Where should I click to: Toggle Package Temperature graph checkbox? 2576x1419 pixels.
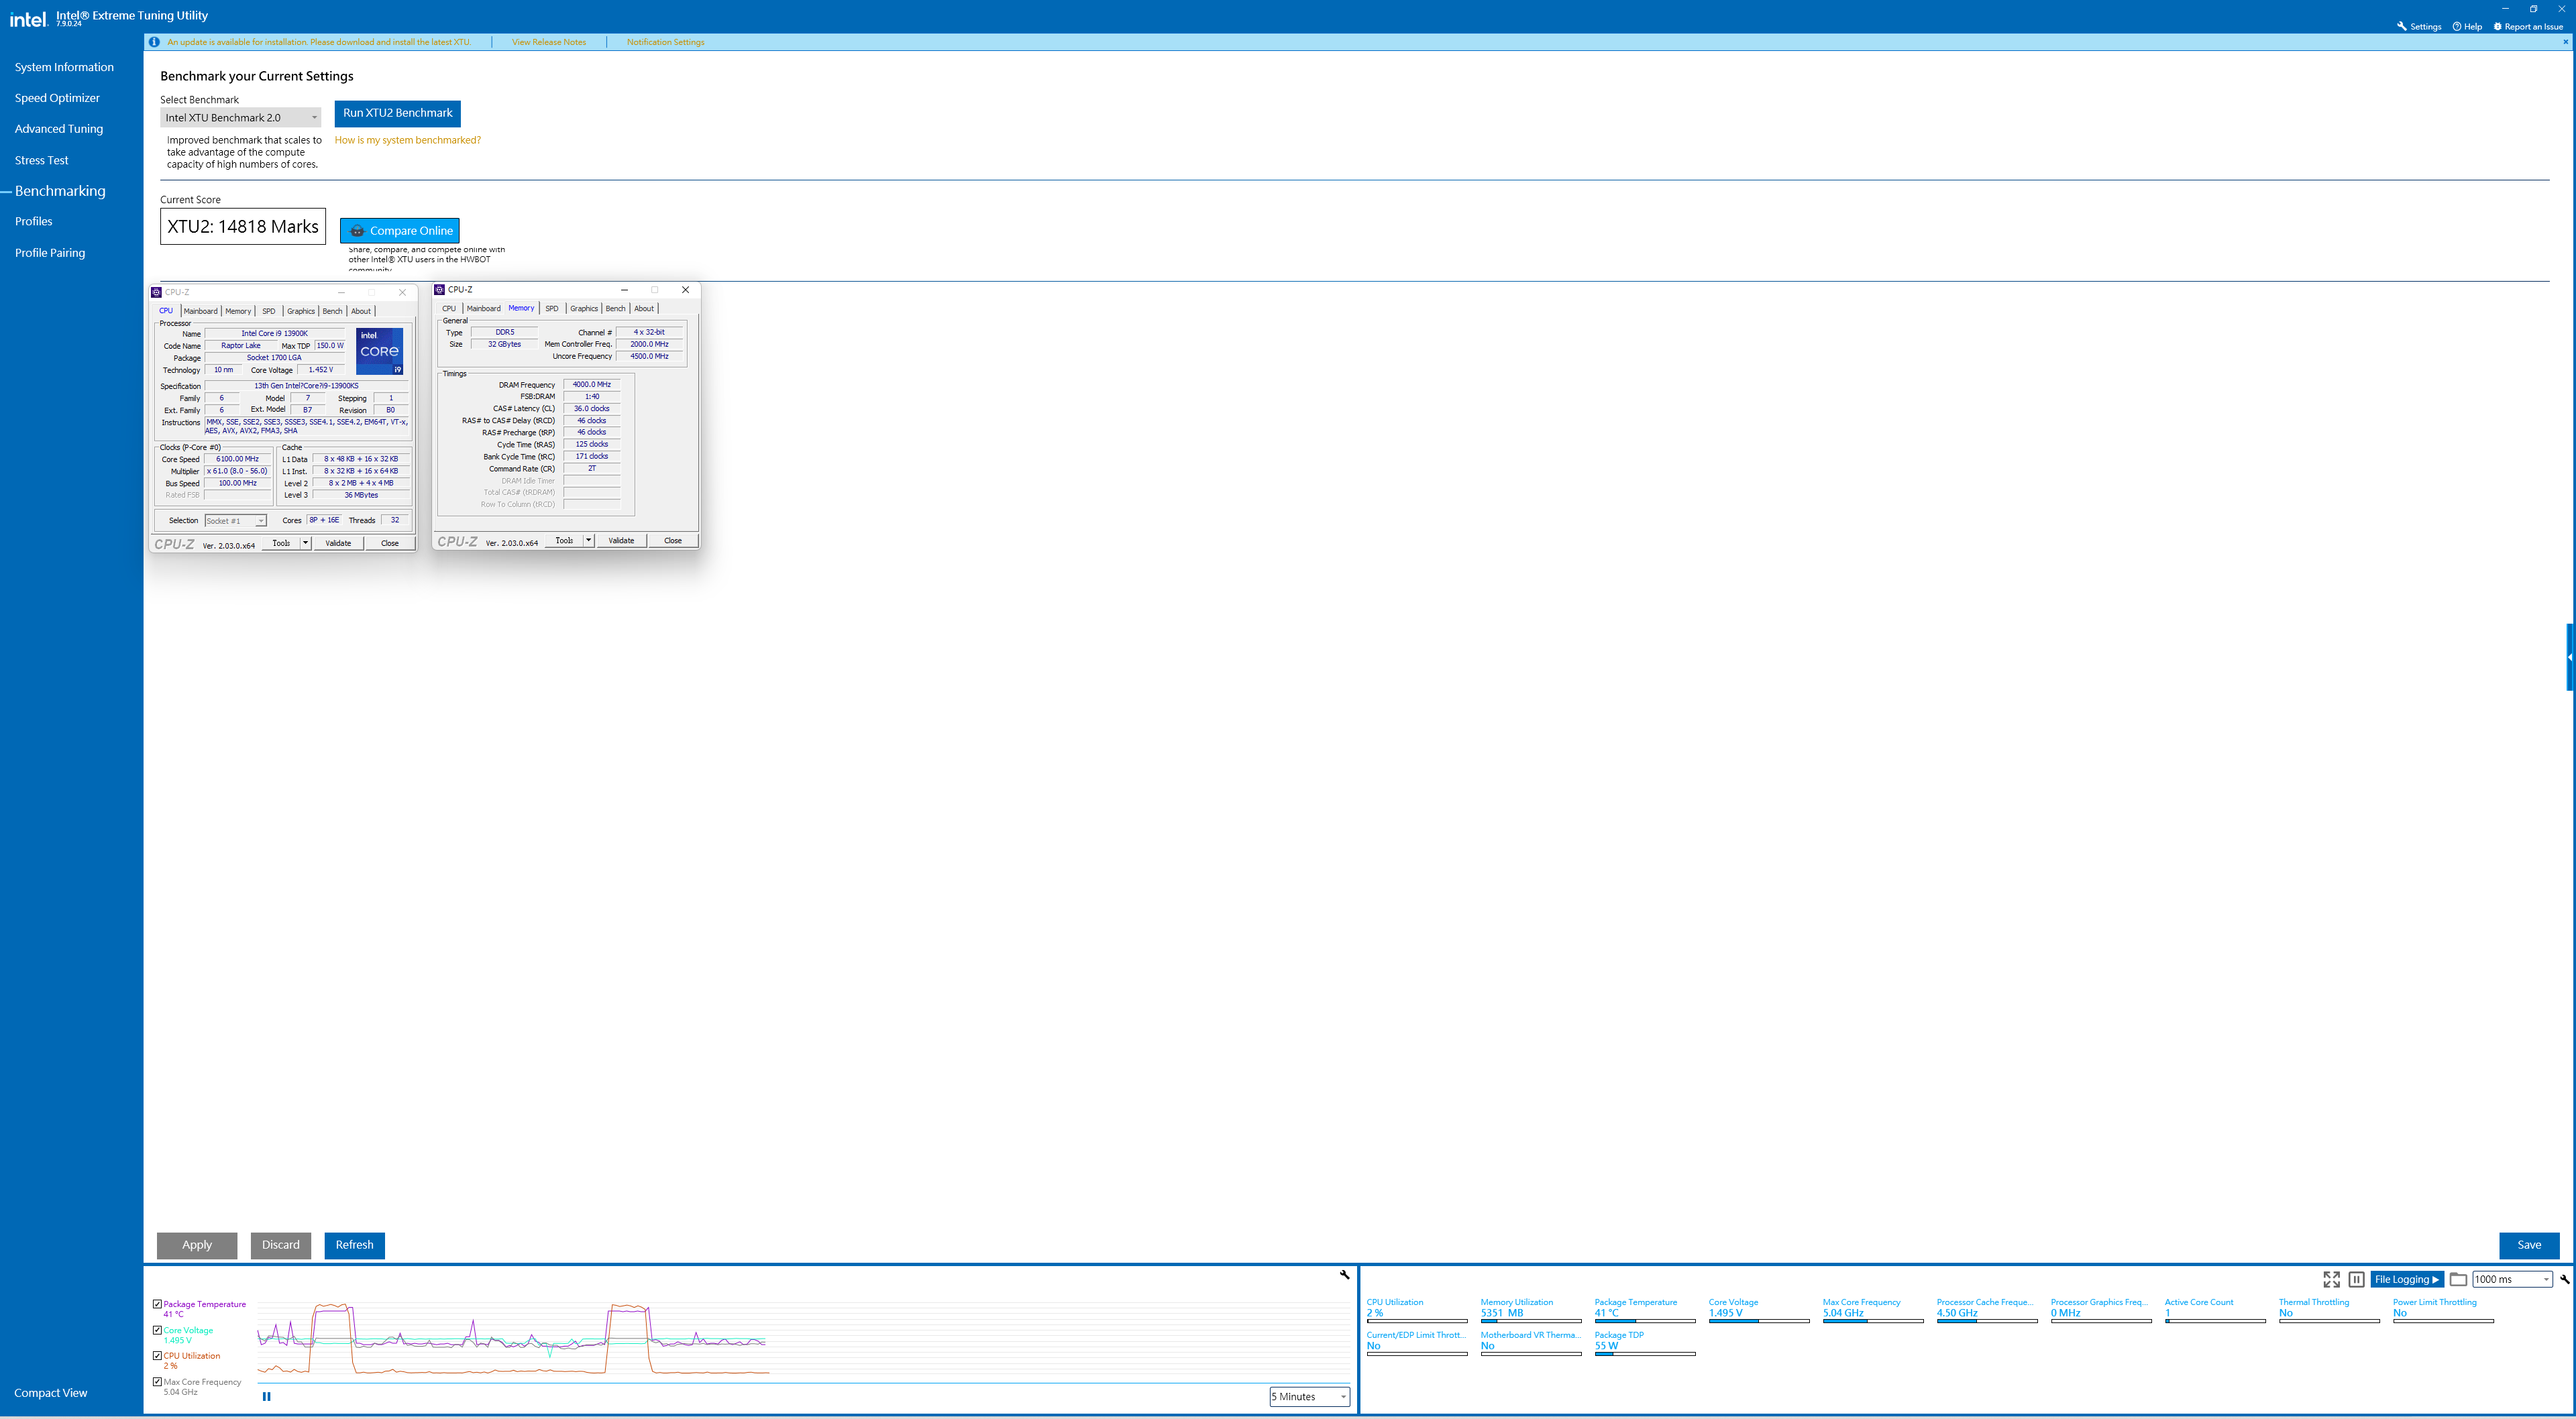tap(157, 1304)
